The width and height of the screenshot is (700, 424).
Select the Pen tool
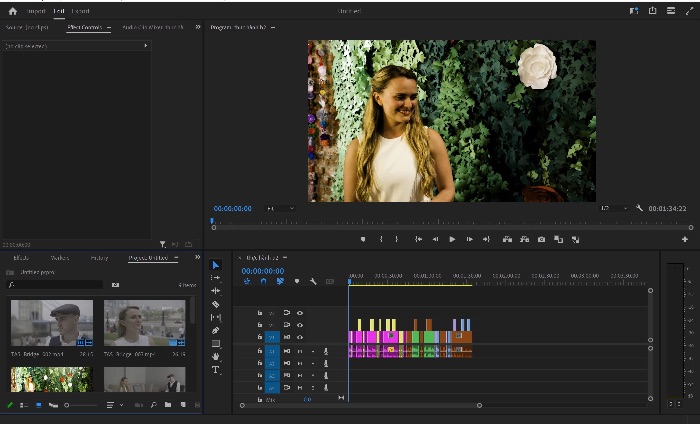216,331
